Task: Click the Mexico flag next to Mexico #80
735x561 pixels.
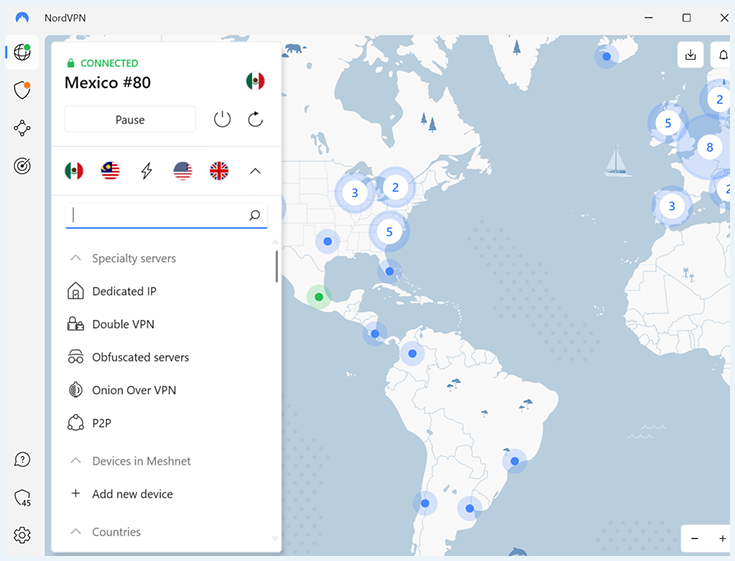Action: pos(255,81)
